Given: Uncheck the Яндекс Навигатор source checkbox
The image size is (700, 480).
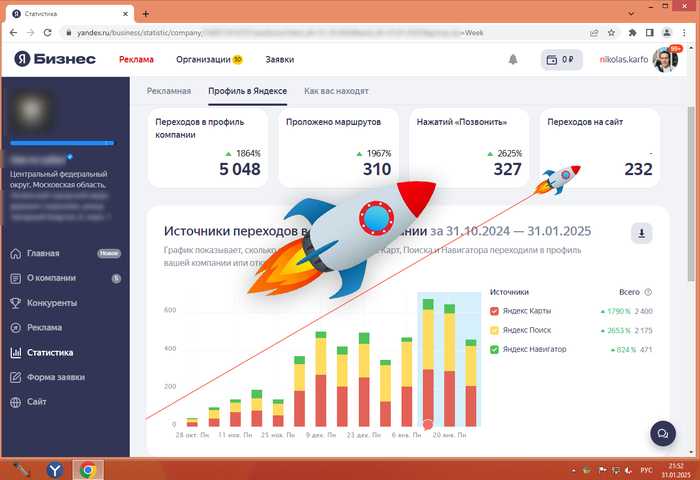Looking at the screenshot, I should 494,349.
